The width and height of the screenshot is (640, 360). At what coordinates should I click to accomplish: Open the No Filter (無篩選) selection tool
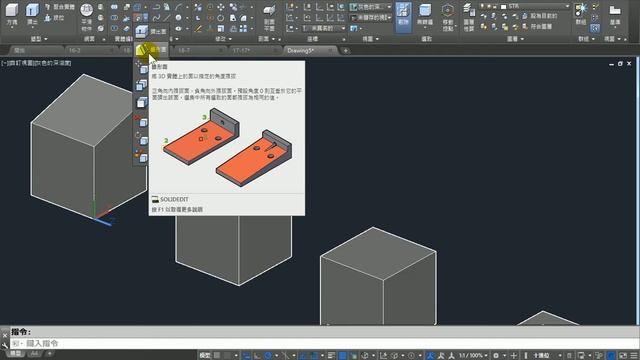pos(425,16)
